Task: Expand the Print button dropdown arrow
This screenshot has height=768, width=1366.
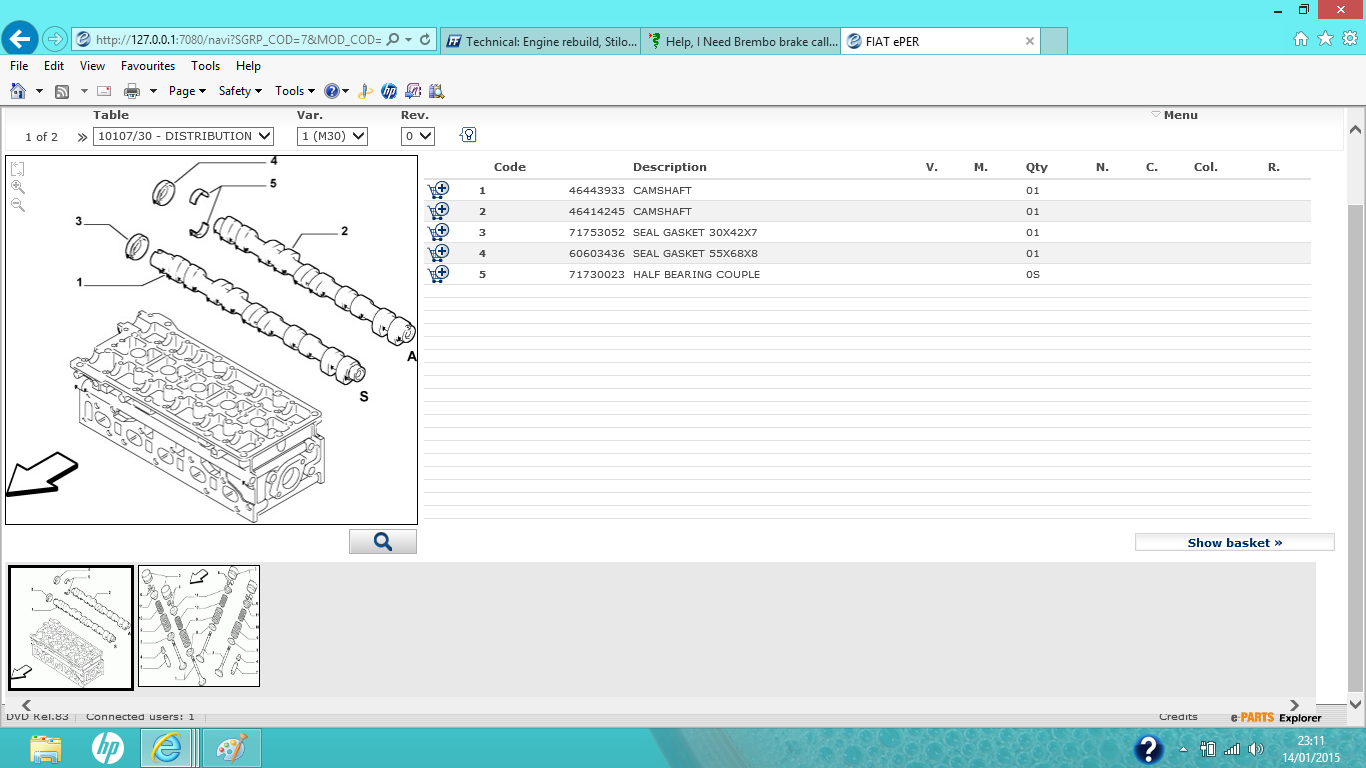Action: (x=153, y=91)
